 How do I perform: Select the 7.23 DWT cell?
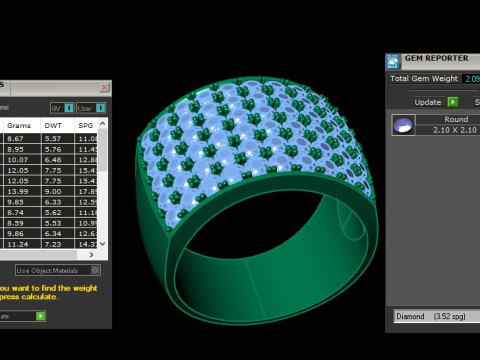tap(57, 244)
